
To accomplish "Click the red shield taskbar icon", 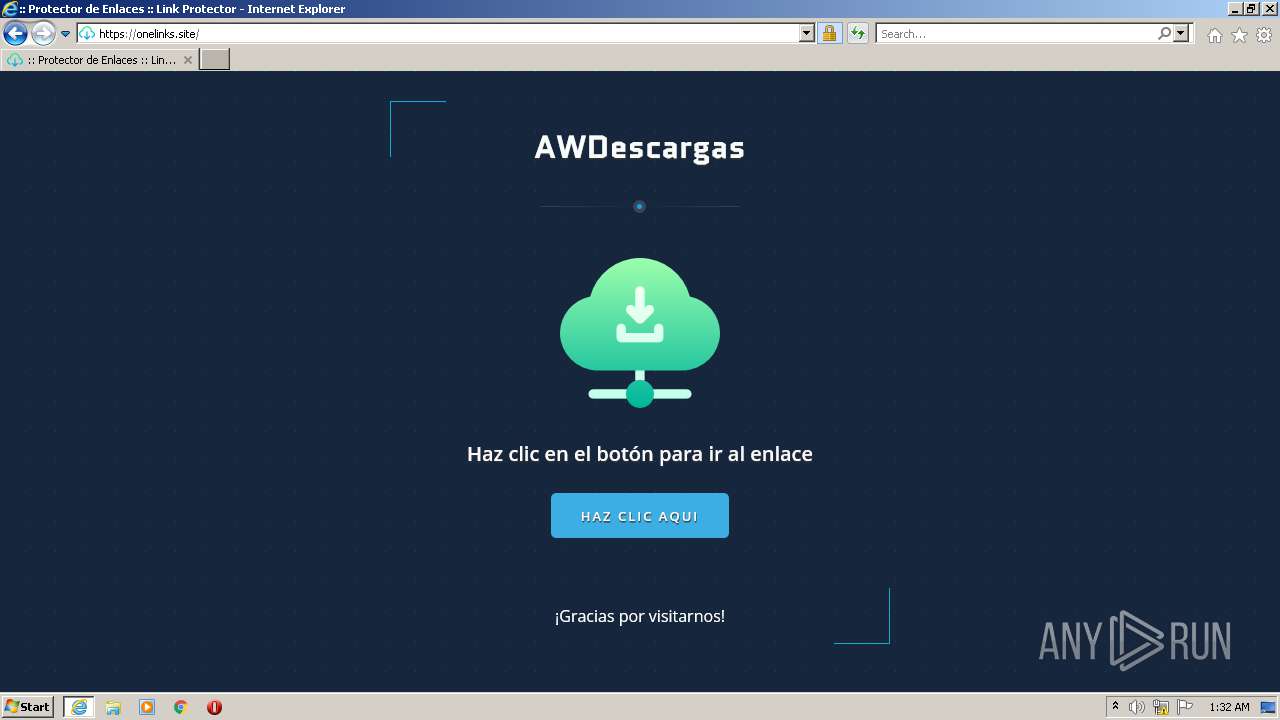I will click(214, 707).
